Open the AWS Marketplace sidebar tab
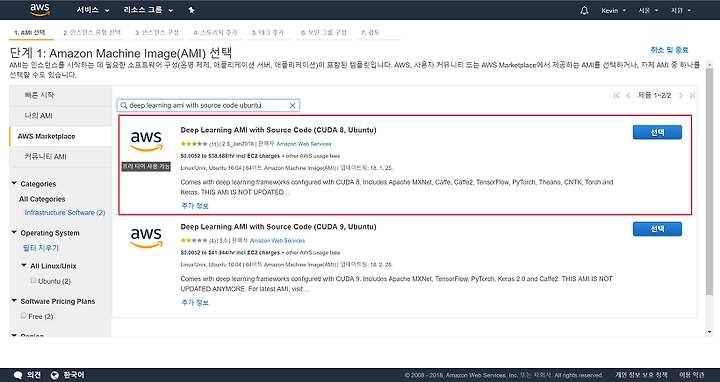720x382 pixels. tap(61, 136)
